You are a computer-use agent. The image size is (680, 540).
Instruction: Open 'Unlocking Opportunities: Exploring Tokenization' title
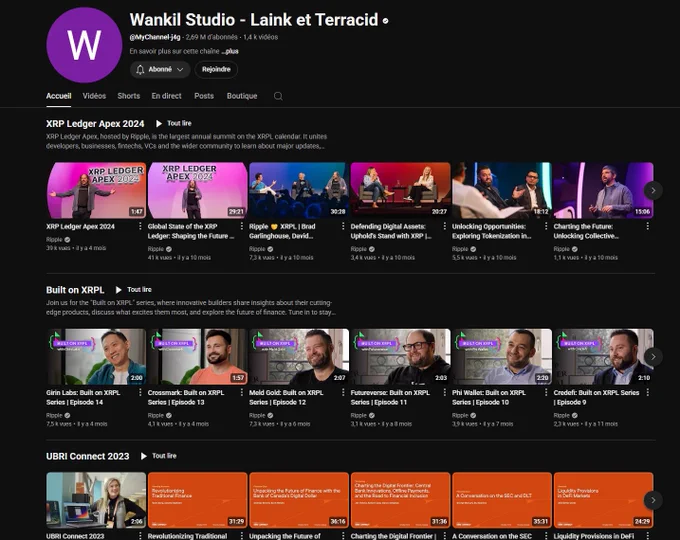pos(491,231)
